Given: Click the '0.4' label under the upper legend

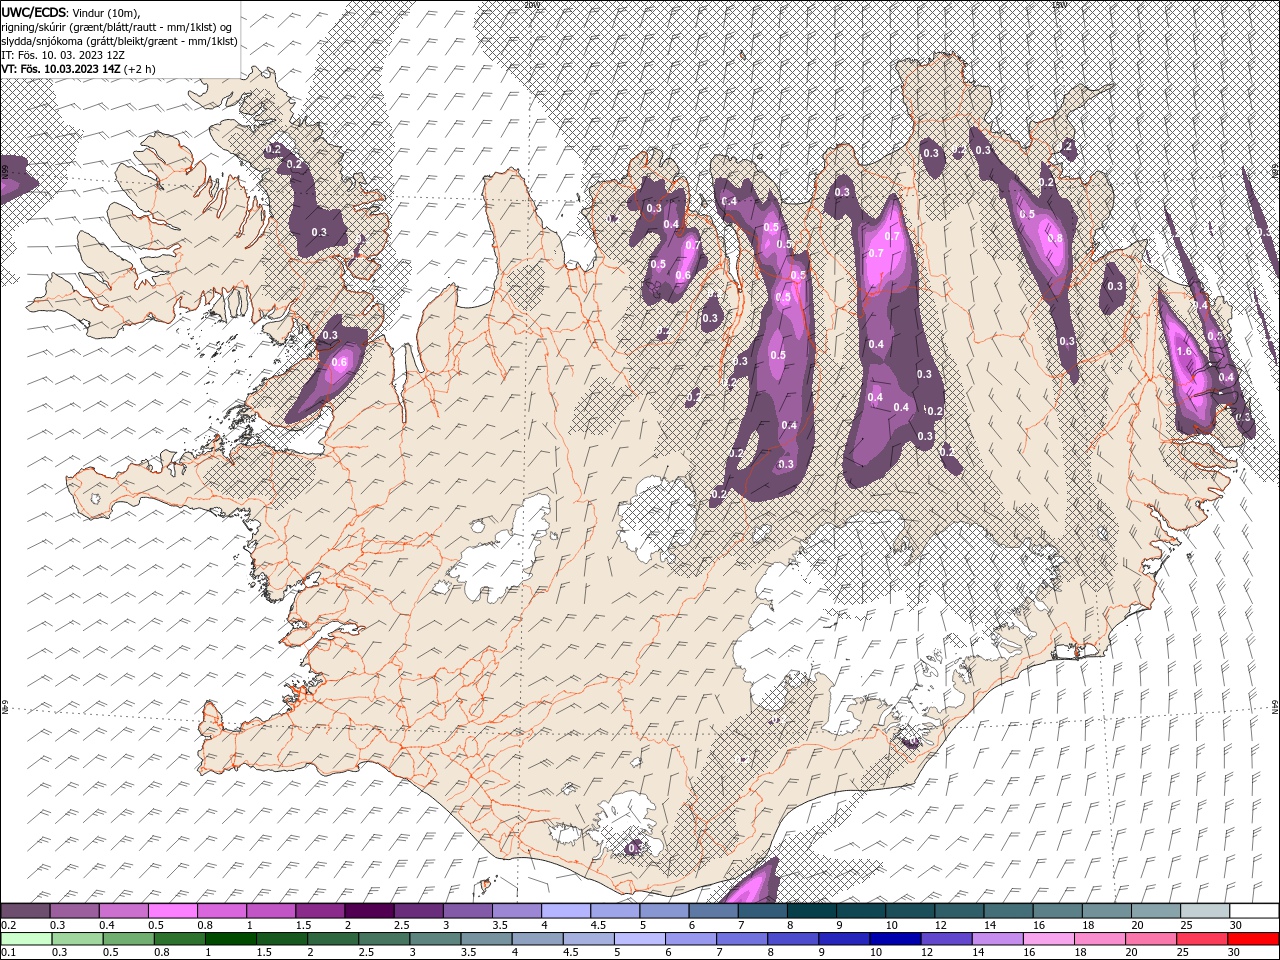Looking at the screenshot, I should (x=107, y=925).
